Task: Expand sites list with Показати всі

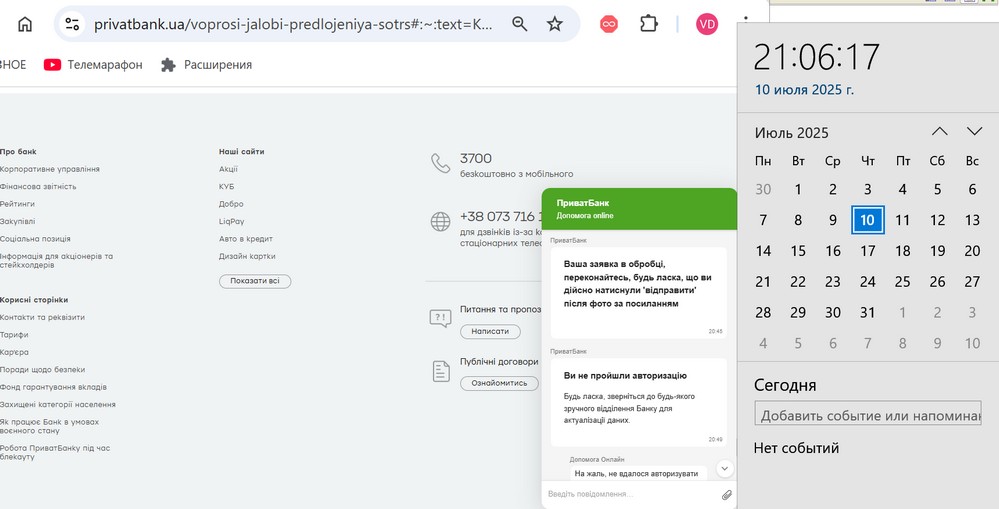Action: (x=255, y=281)
